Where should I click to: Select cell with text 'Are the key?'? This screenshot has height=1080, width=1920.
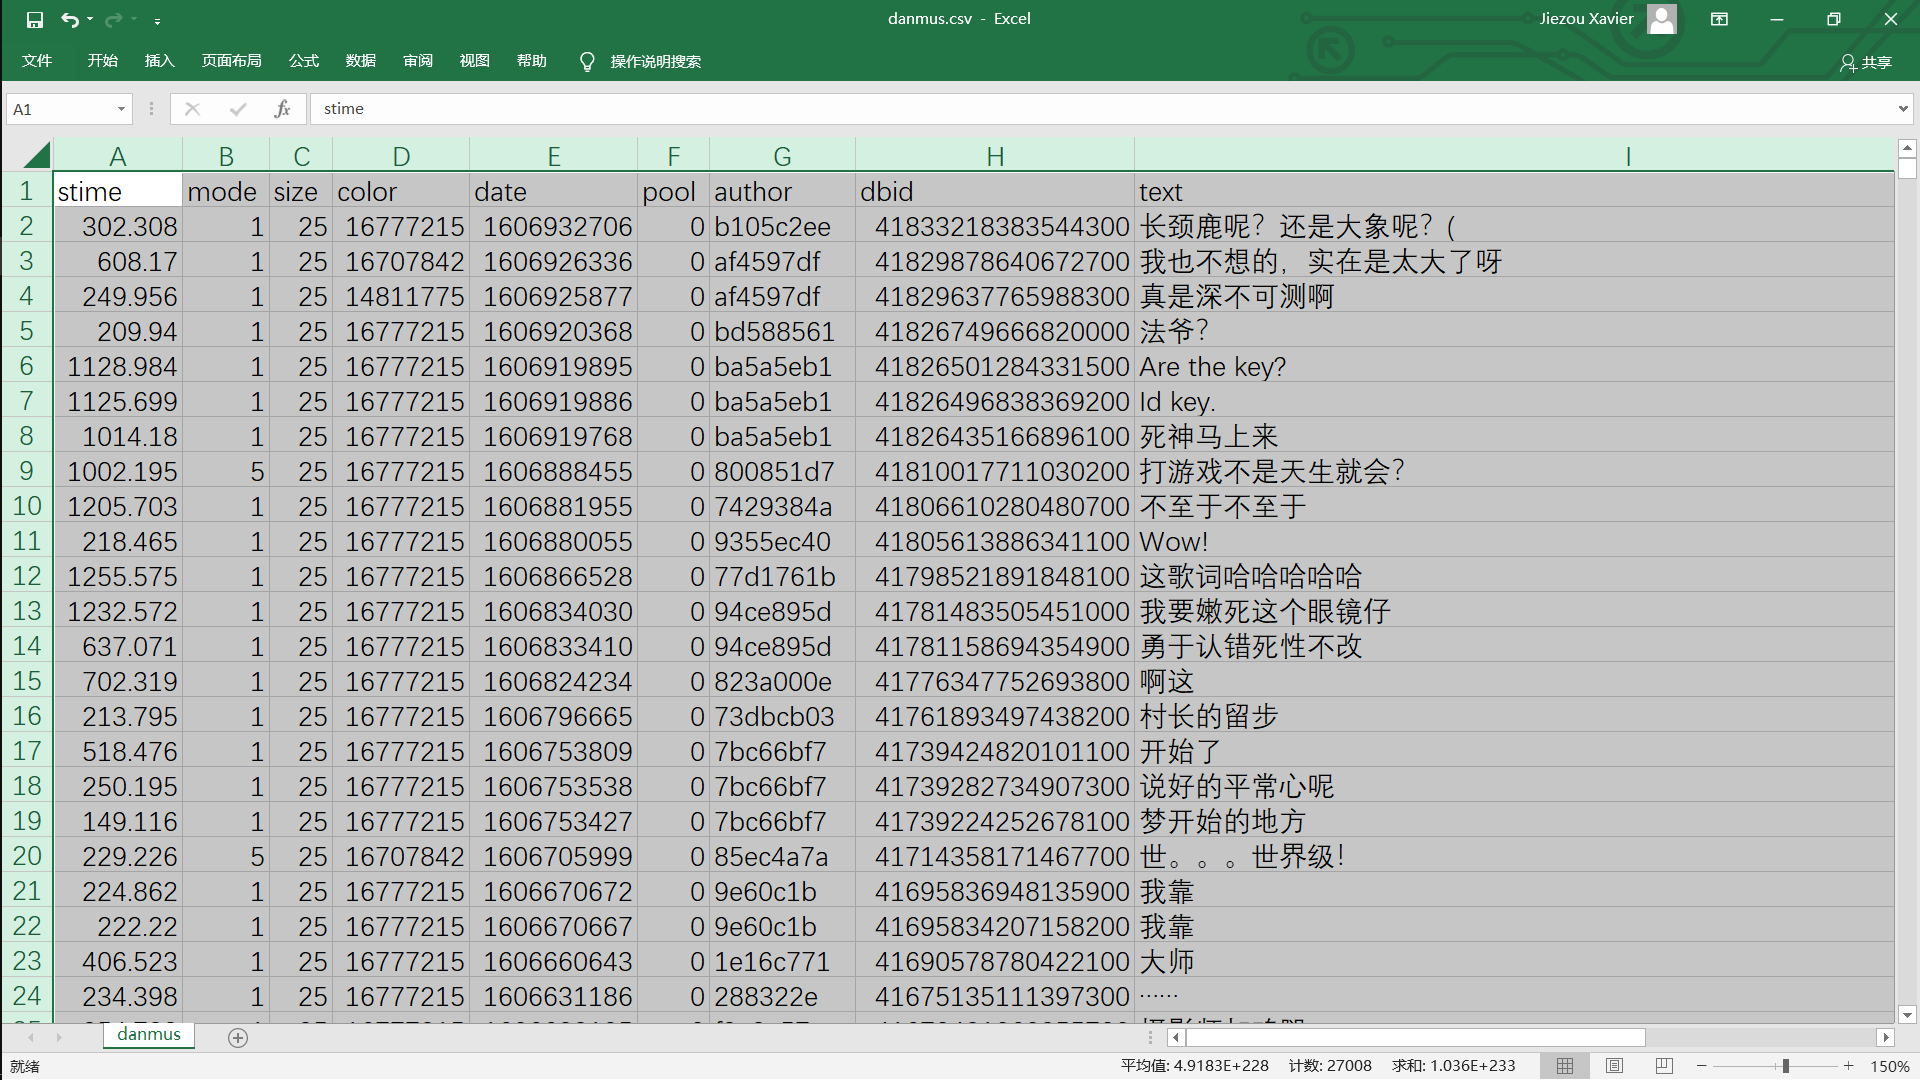[1514, 366]
